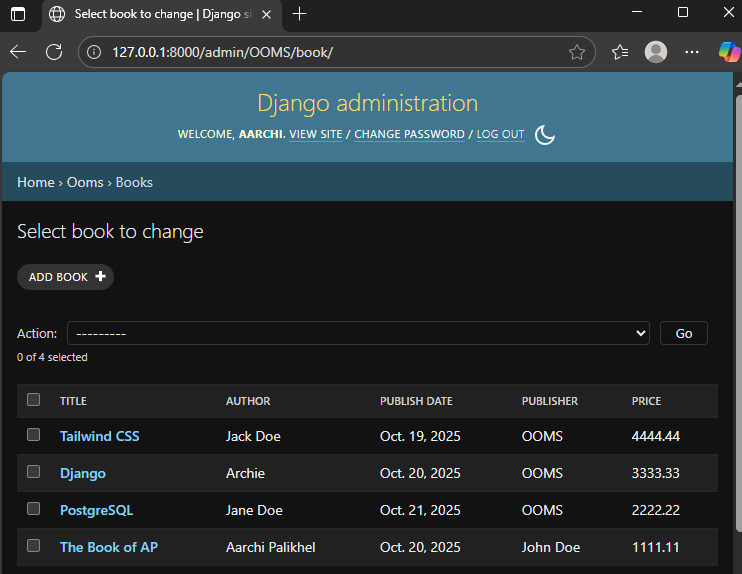Click publish date 'Oct. 21, 2025'
This screenshot has height=574, width=742.
pyautogui.click(x=420, y=510)
